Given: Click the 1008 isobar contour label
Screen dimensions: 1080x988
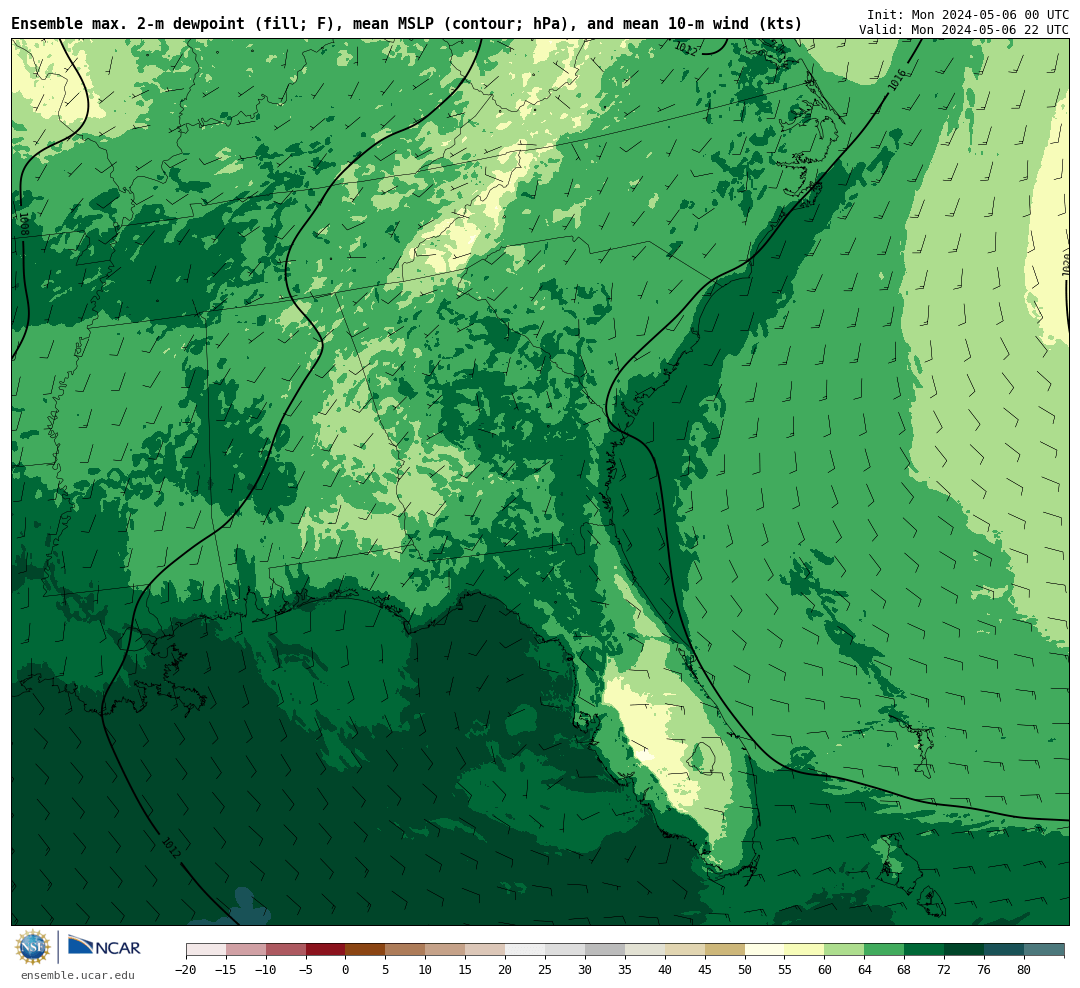Looking at the screenshot, I should [22, 224].
